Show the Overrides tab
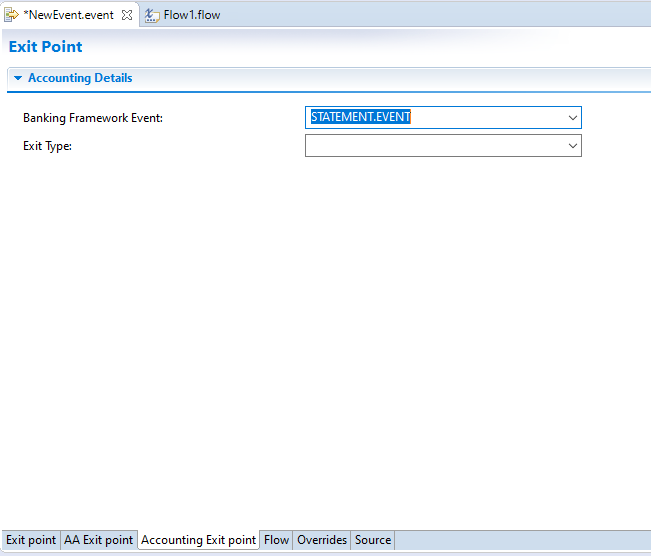Viewport: 651px width, 556px height. (322, 540)
